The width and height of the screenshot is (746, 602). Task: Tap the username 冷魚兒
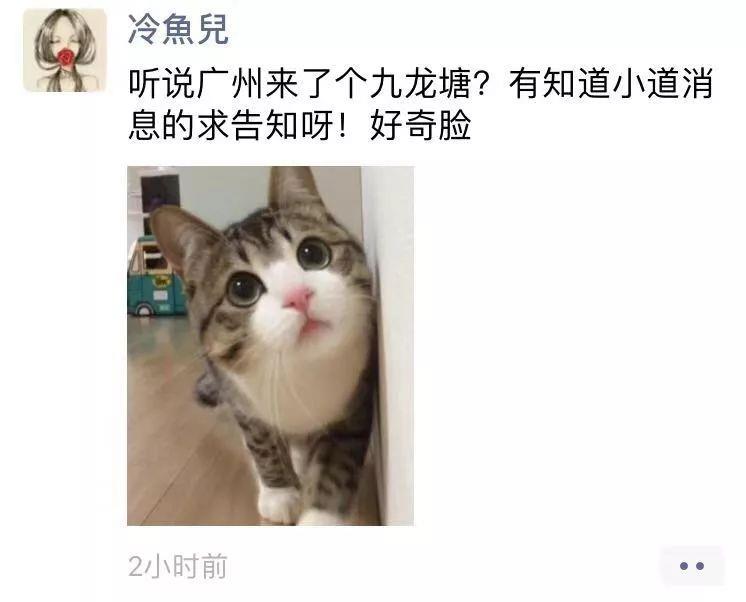(x=178, y=29)
